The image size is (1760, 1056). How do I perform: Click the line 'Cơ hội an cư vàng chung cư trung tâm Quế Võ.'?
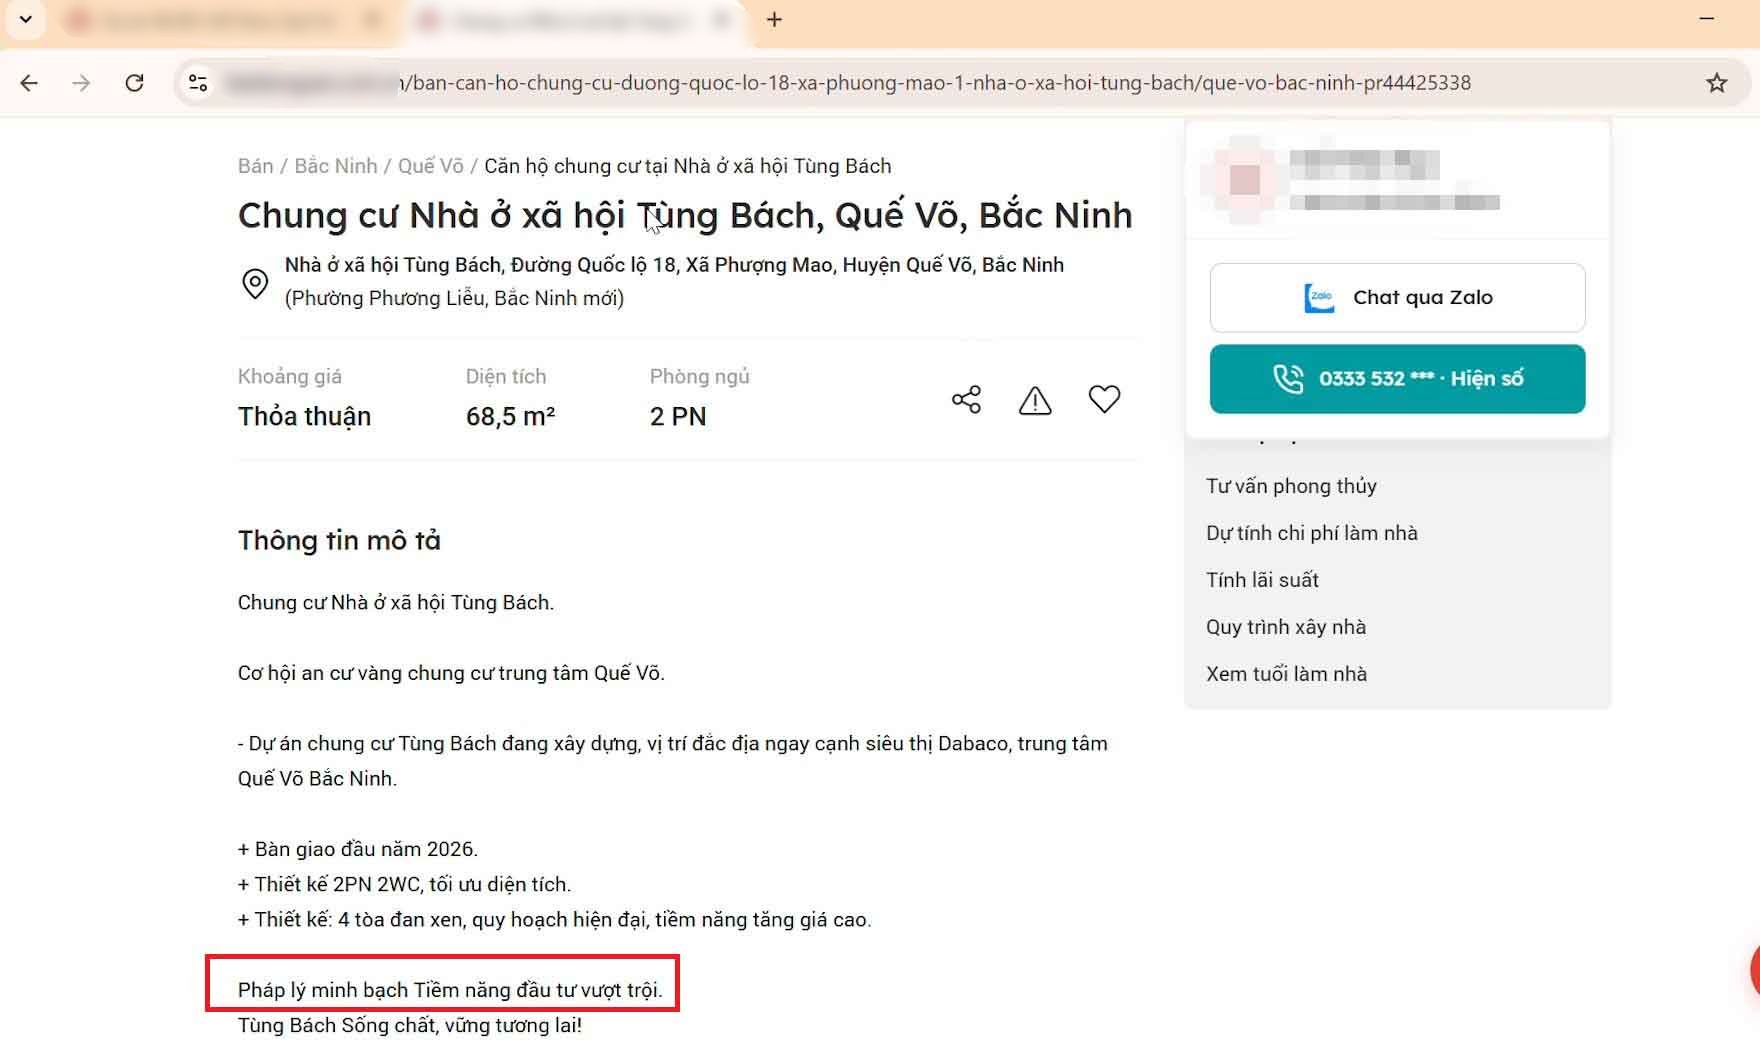tap(451, 673)
